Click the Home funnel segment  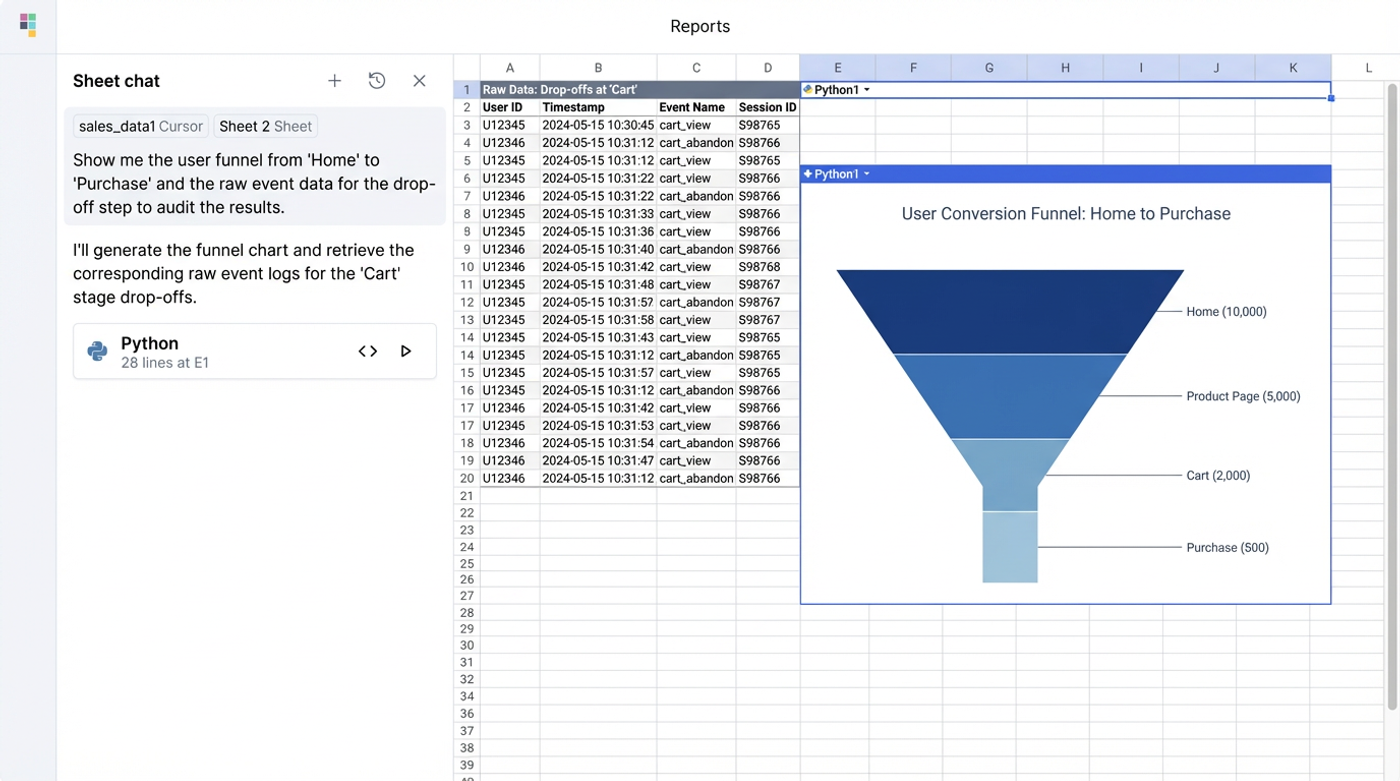pyautogui.click(x=1010, y=312)
